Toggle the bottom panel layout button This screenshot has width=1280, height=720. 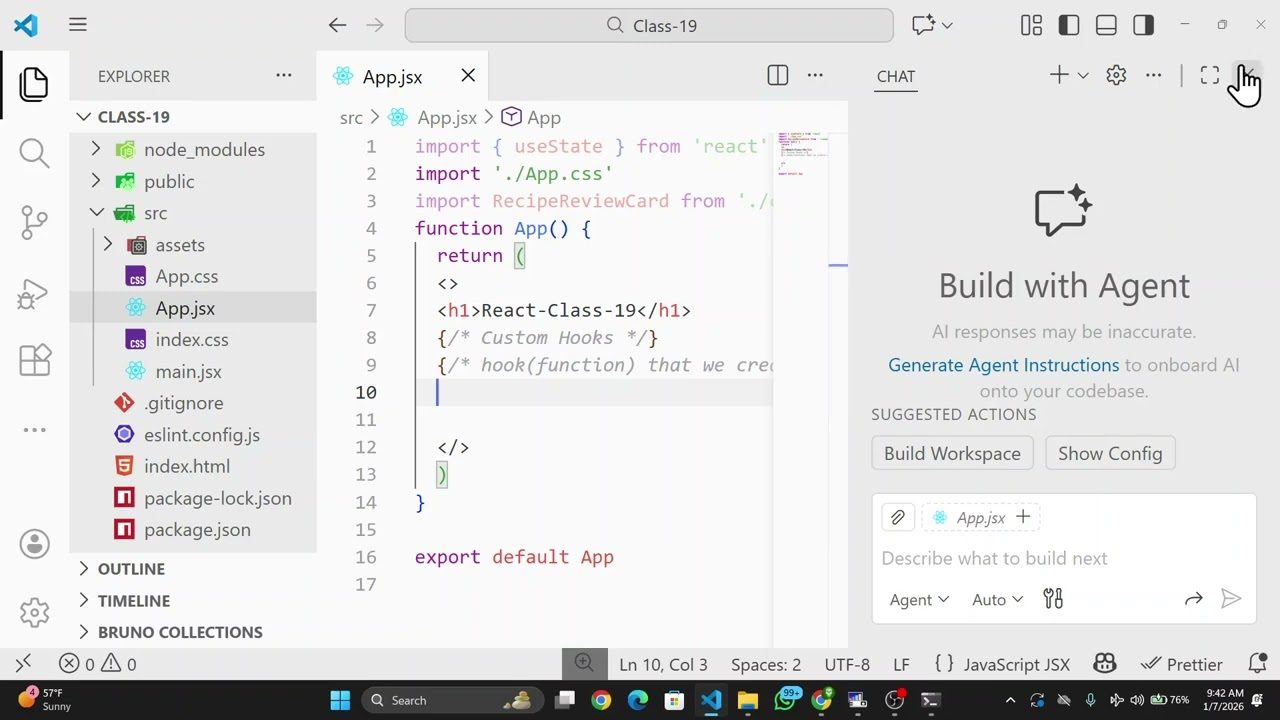[x=1106, y=25]
